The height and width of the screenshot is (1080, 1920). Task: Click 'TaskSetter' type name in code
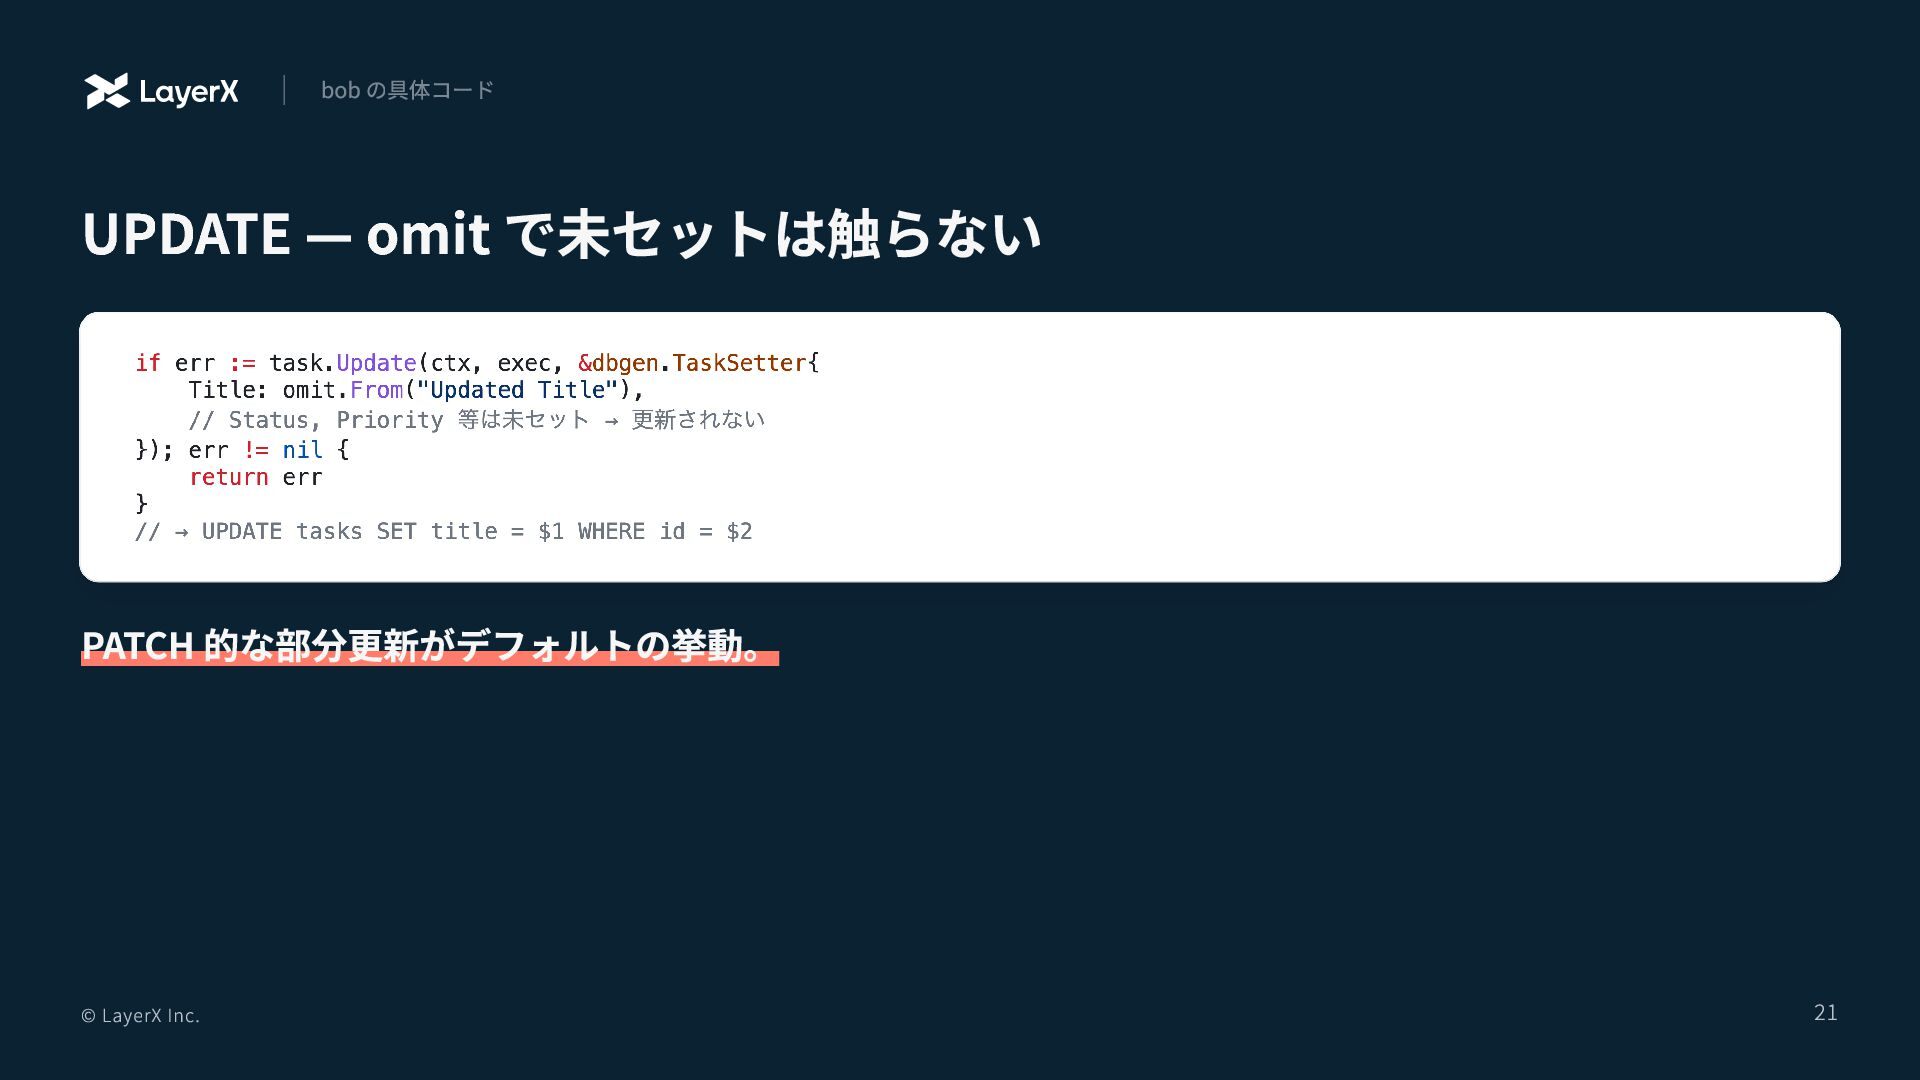[x=738, y=363]
